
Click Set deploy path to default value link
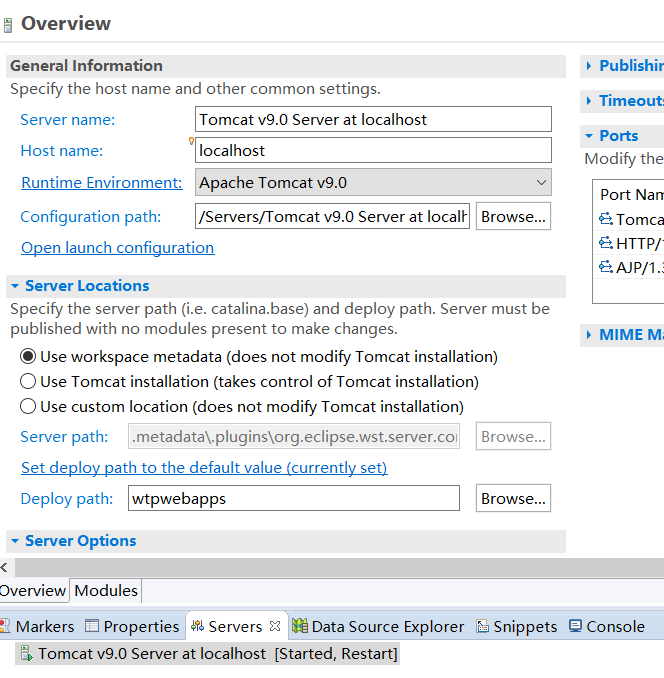pos(204,467)
